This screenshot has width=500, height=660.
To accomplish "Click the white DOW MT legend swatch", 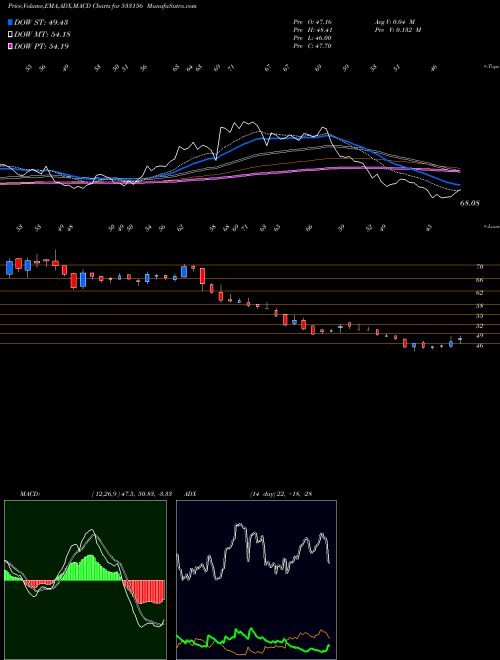I will 10,35.
